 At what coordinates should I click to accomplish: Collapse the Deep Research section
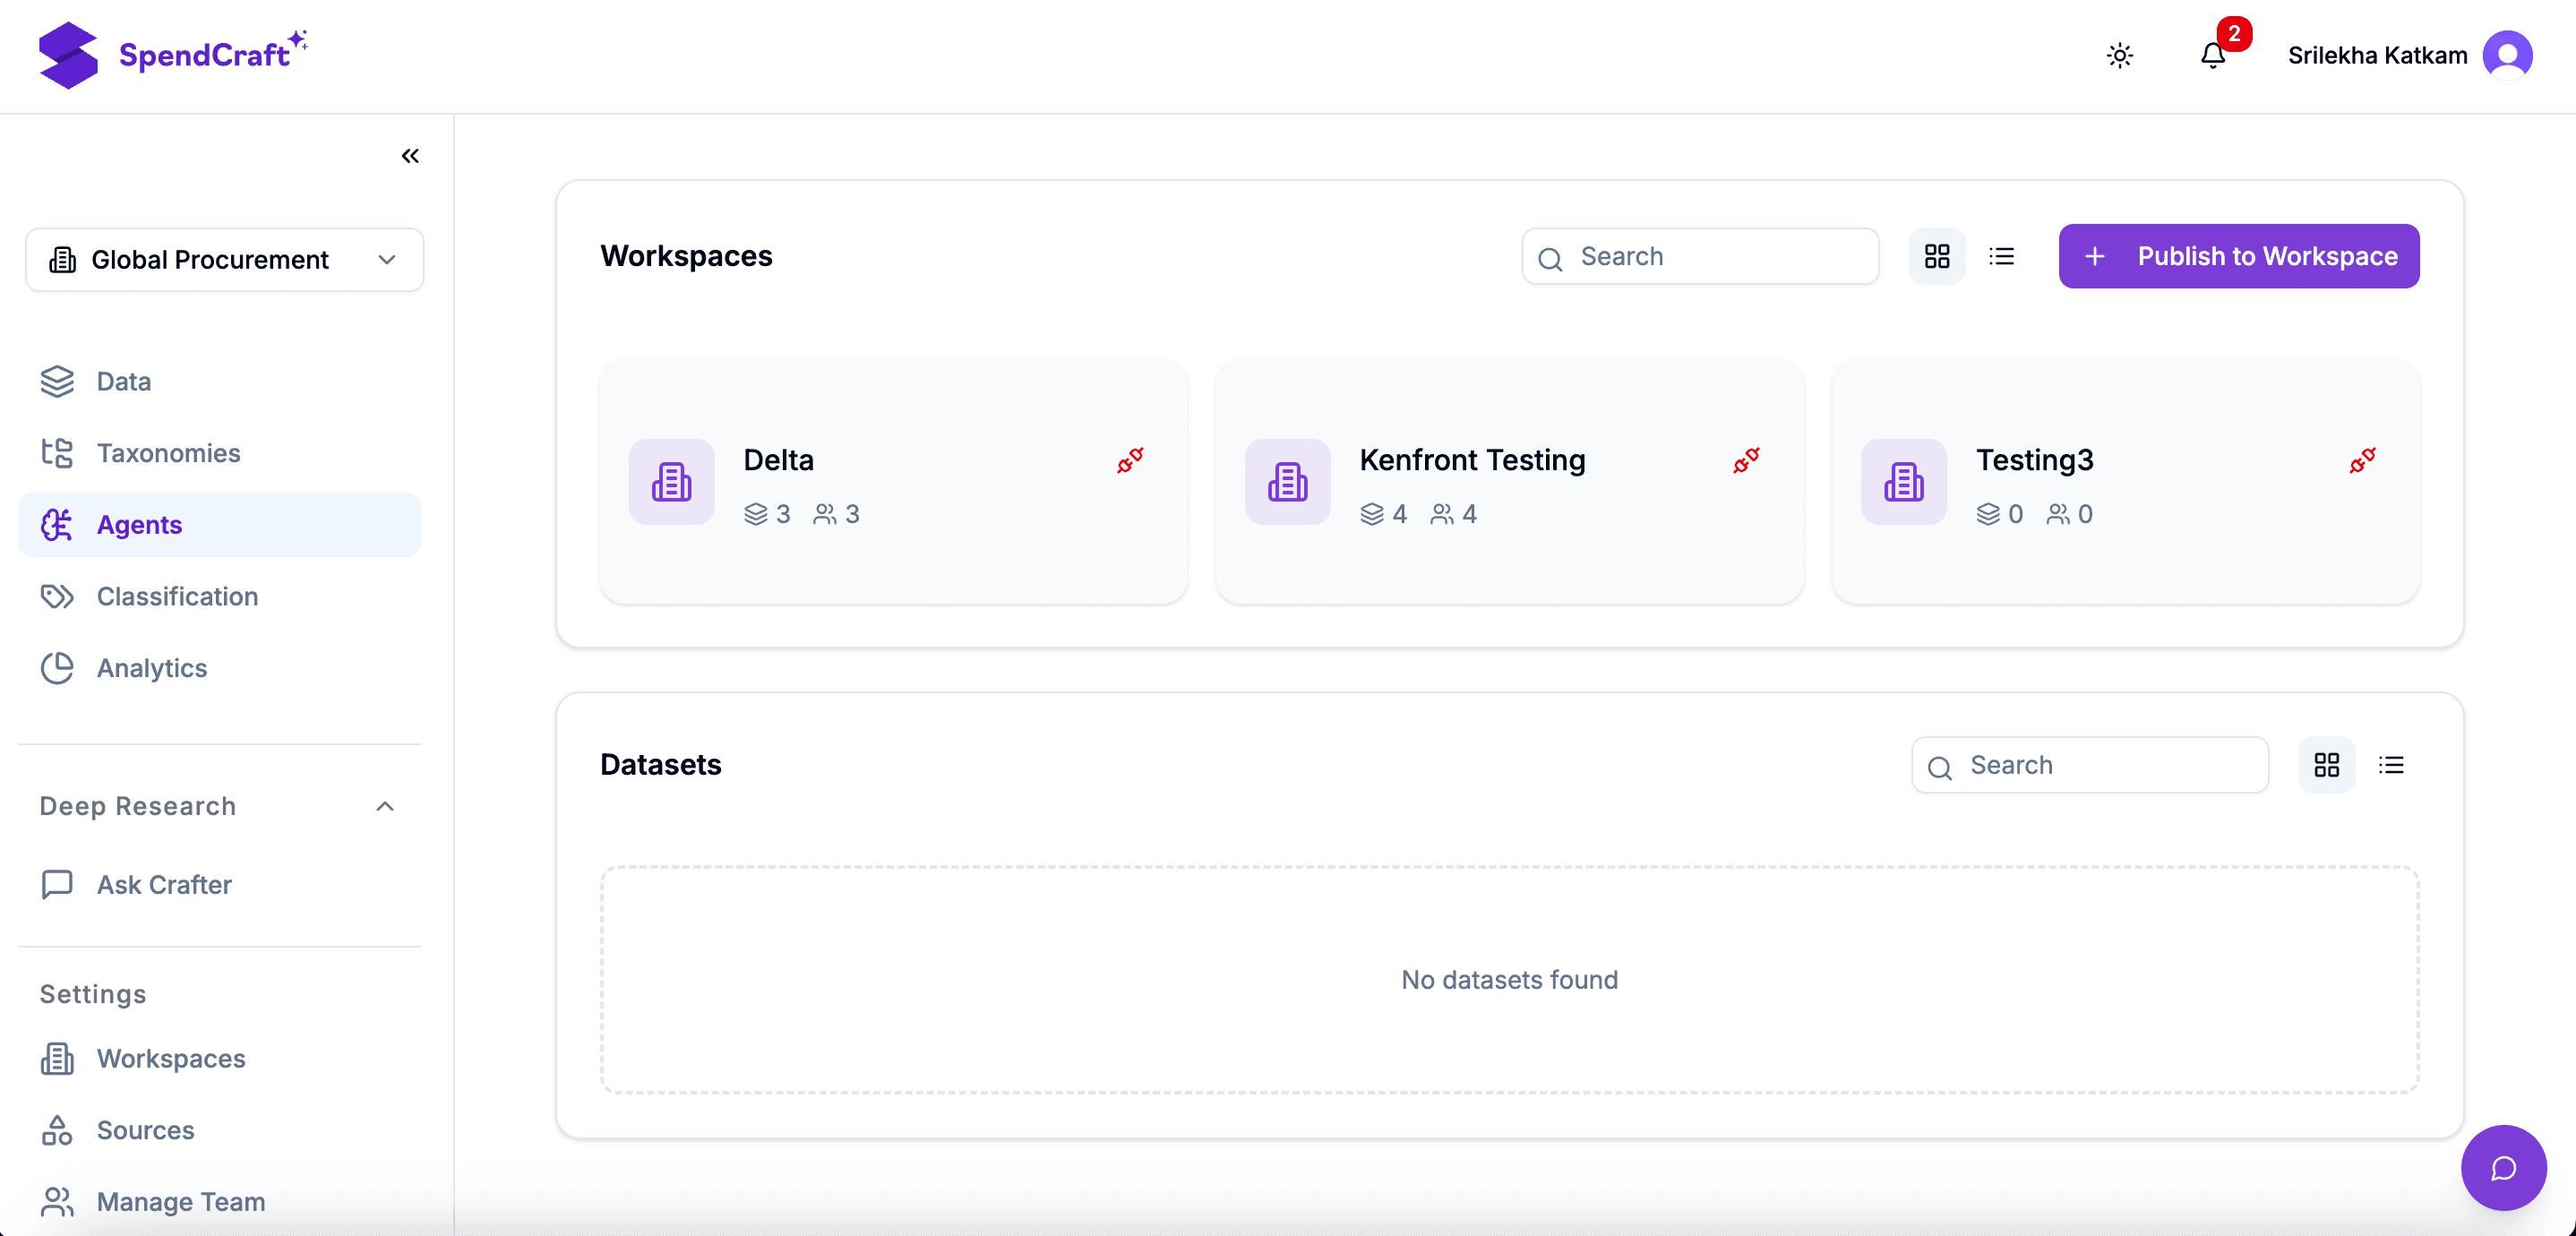click(x=384, y=806)
